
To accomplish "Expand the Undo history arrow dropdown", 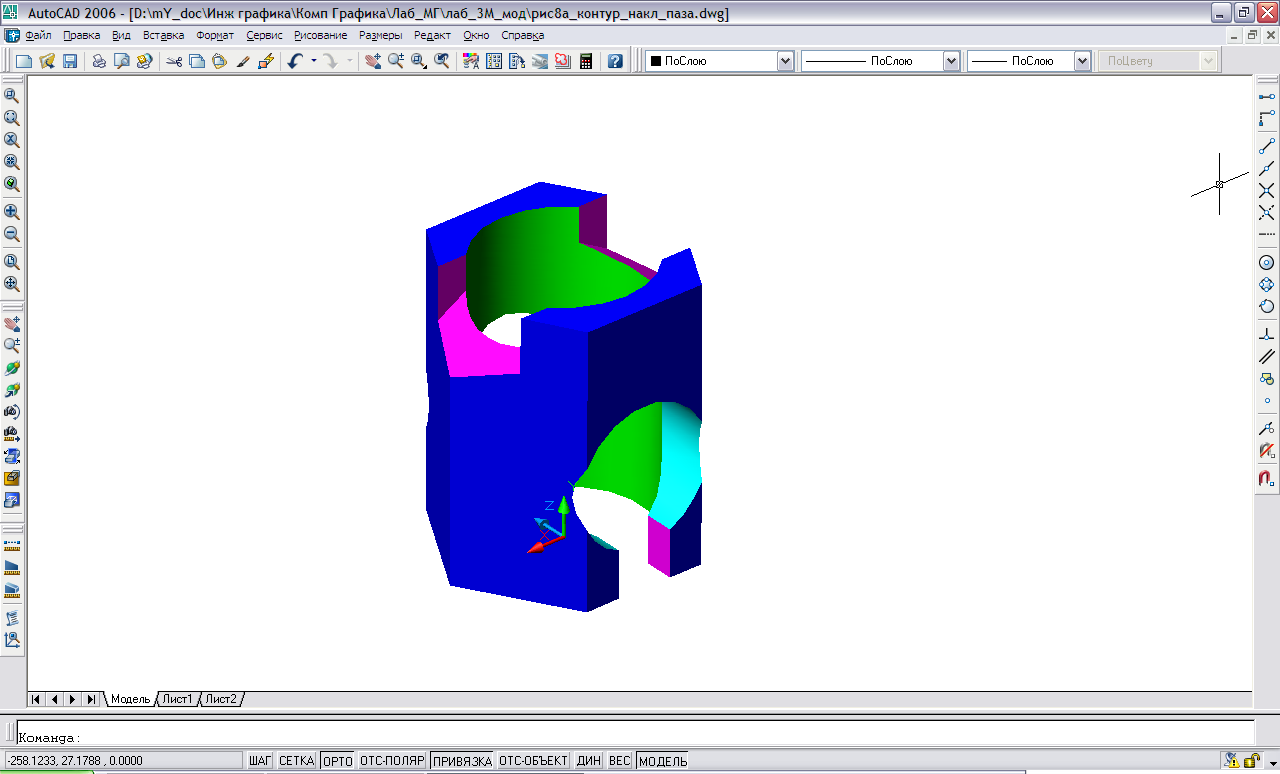I will click(x=314, y=61).
